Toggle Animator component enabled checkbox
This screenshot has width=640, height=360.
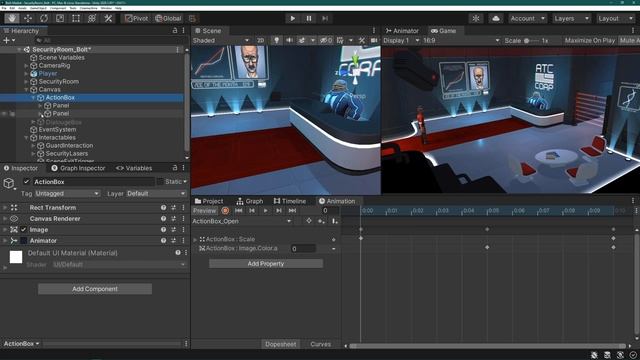tap(24, 241)
